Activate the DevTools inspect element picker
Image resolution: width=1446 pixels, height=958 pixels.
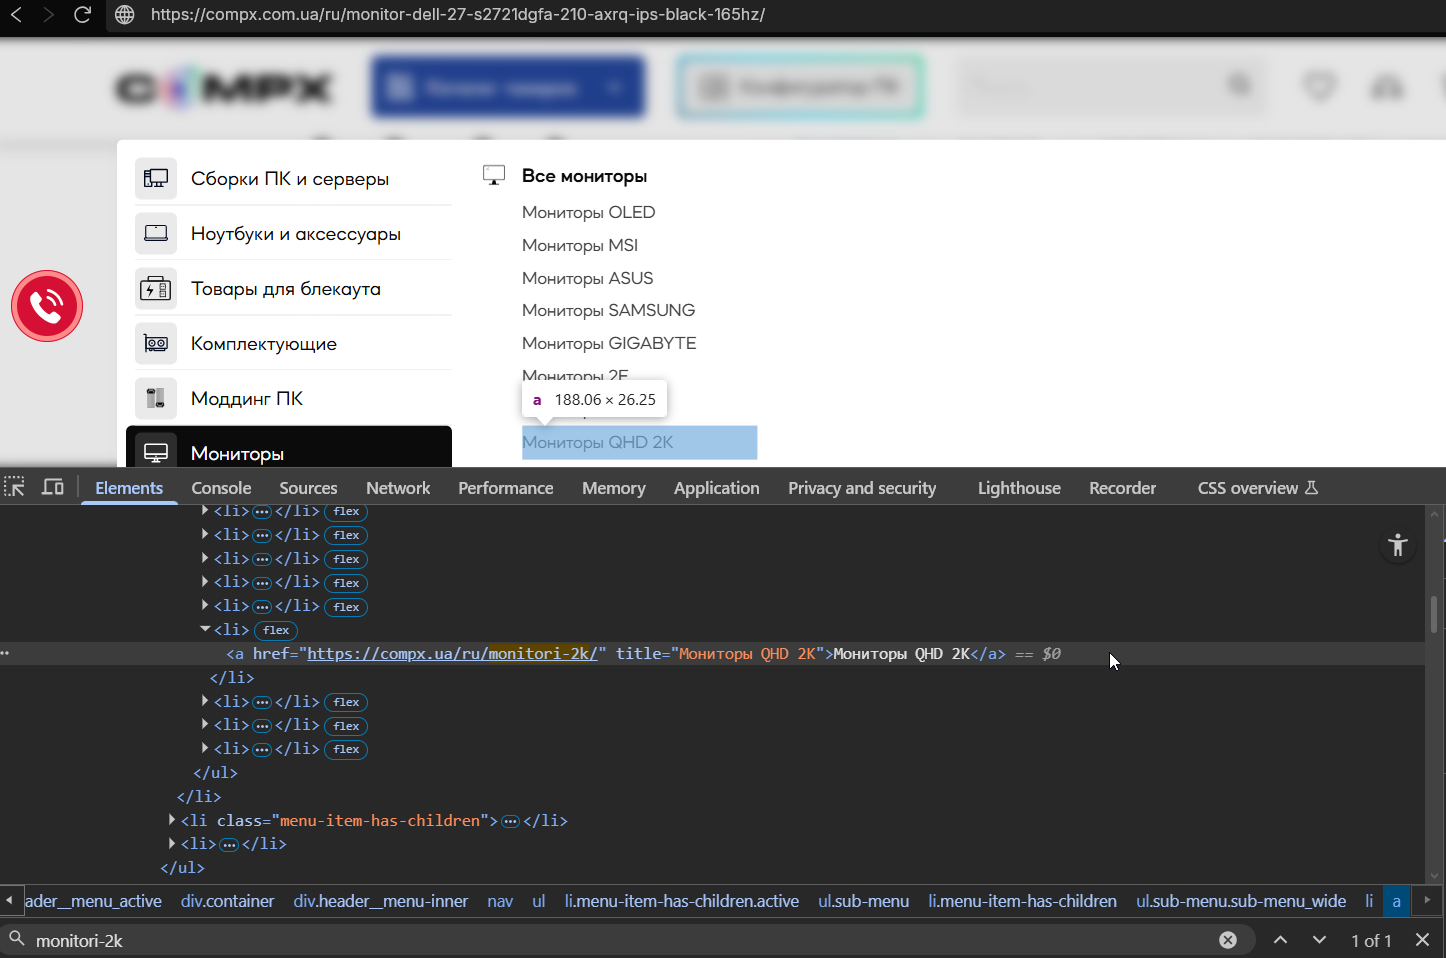point(15,488)
